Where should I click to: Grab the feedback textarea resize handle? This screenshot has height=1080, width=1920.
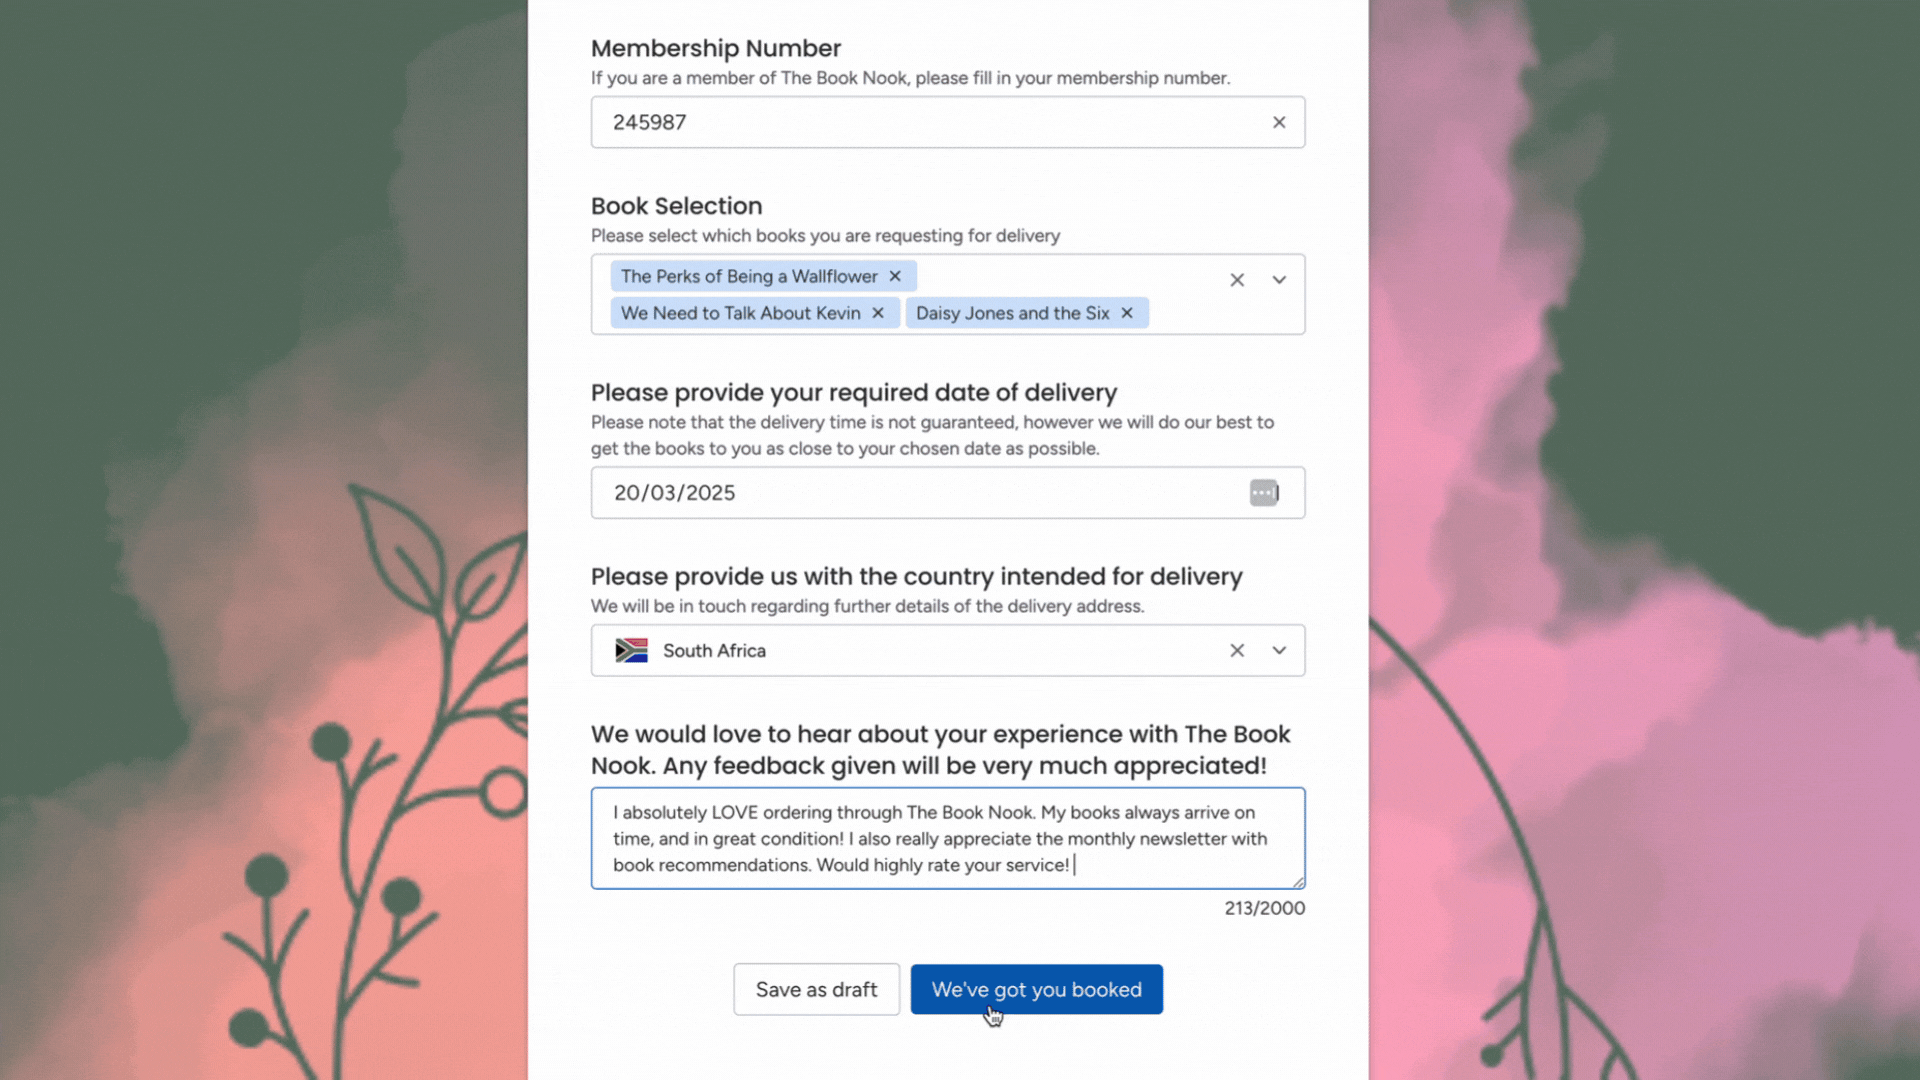[1298, 882]
